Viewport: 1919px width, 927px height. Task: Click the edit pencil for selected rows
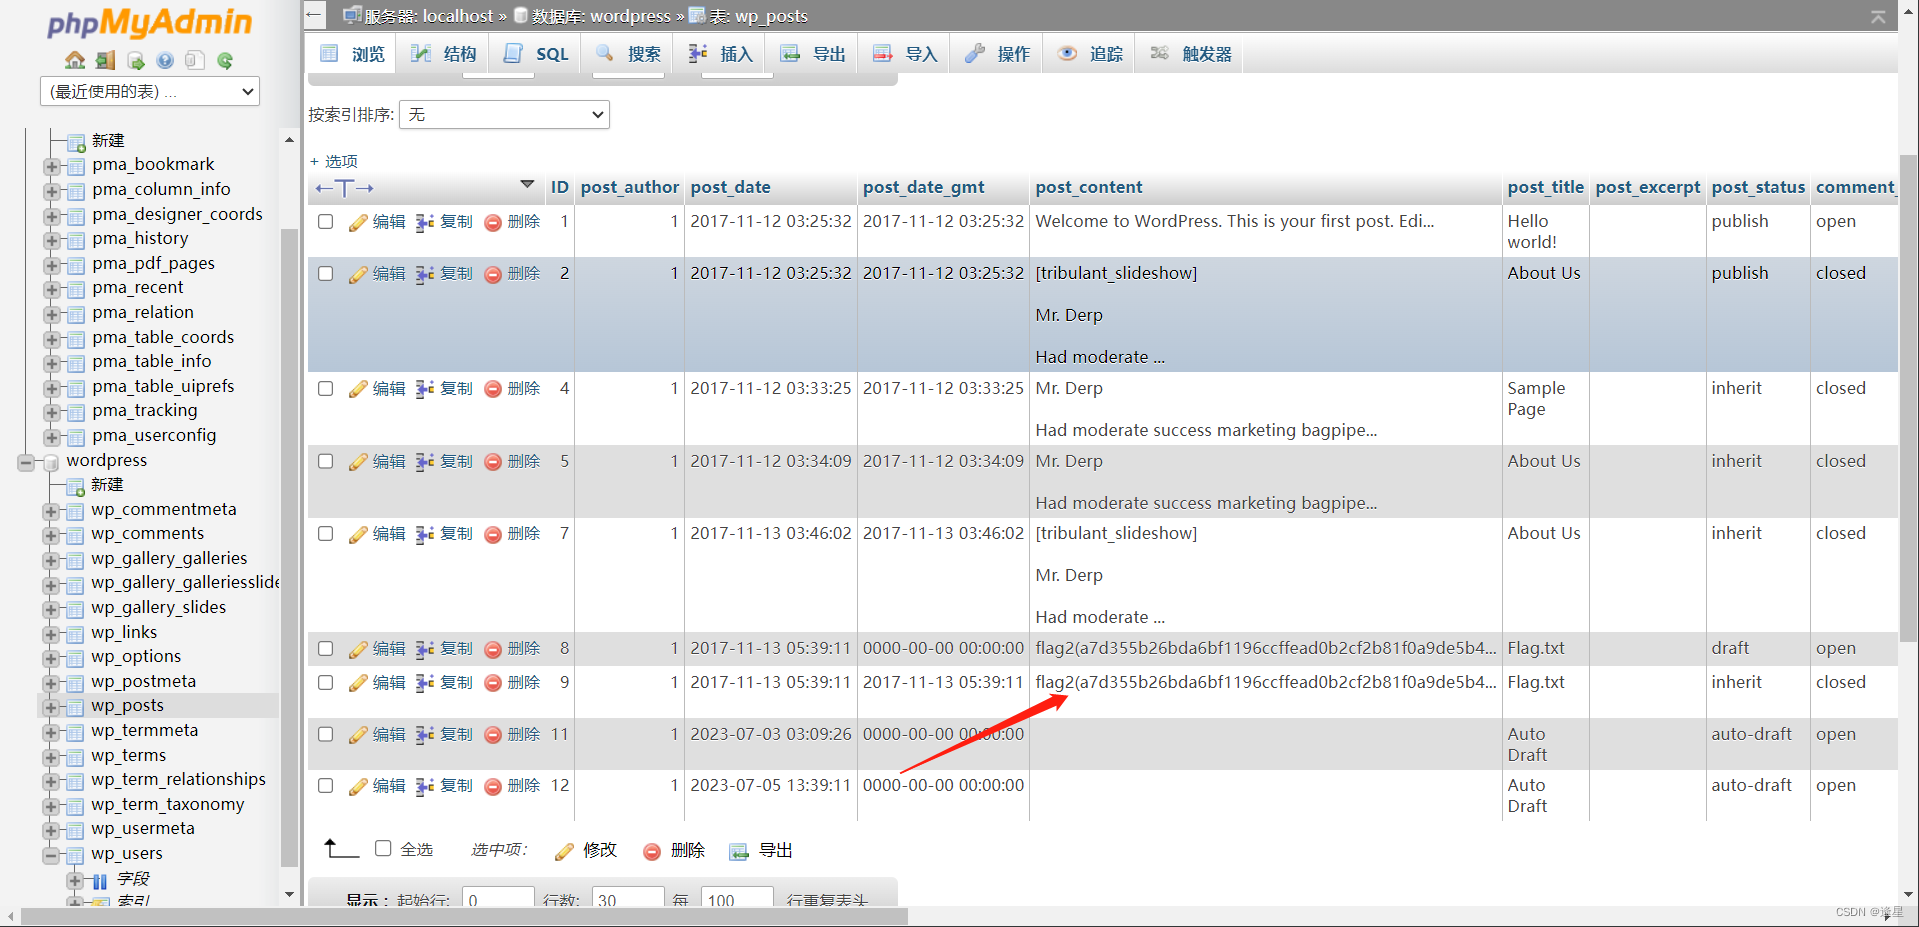click(x=564, y=851)
